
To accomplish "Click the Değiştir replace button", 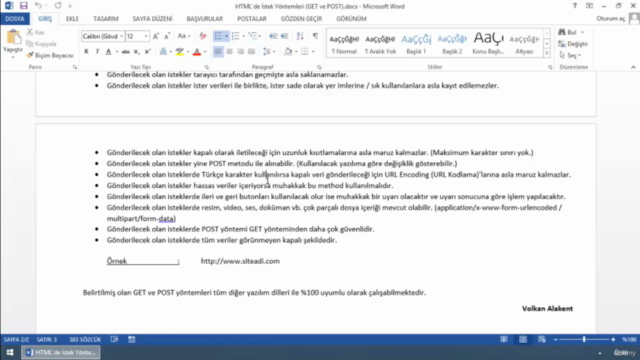I will tap(573, 44).
